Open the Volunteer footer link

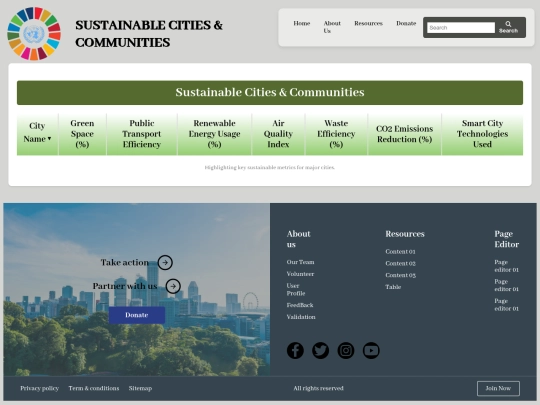300,274
